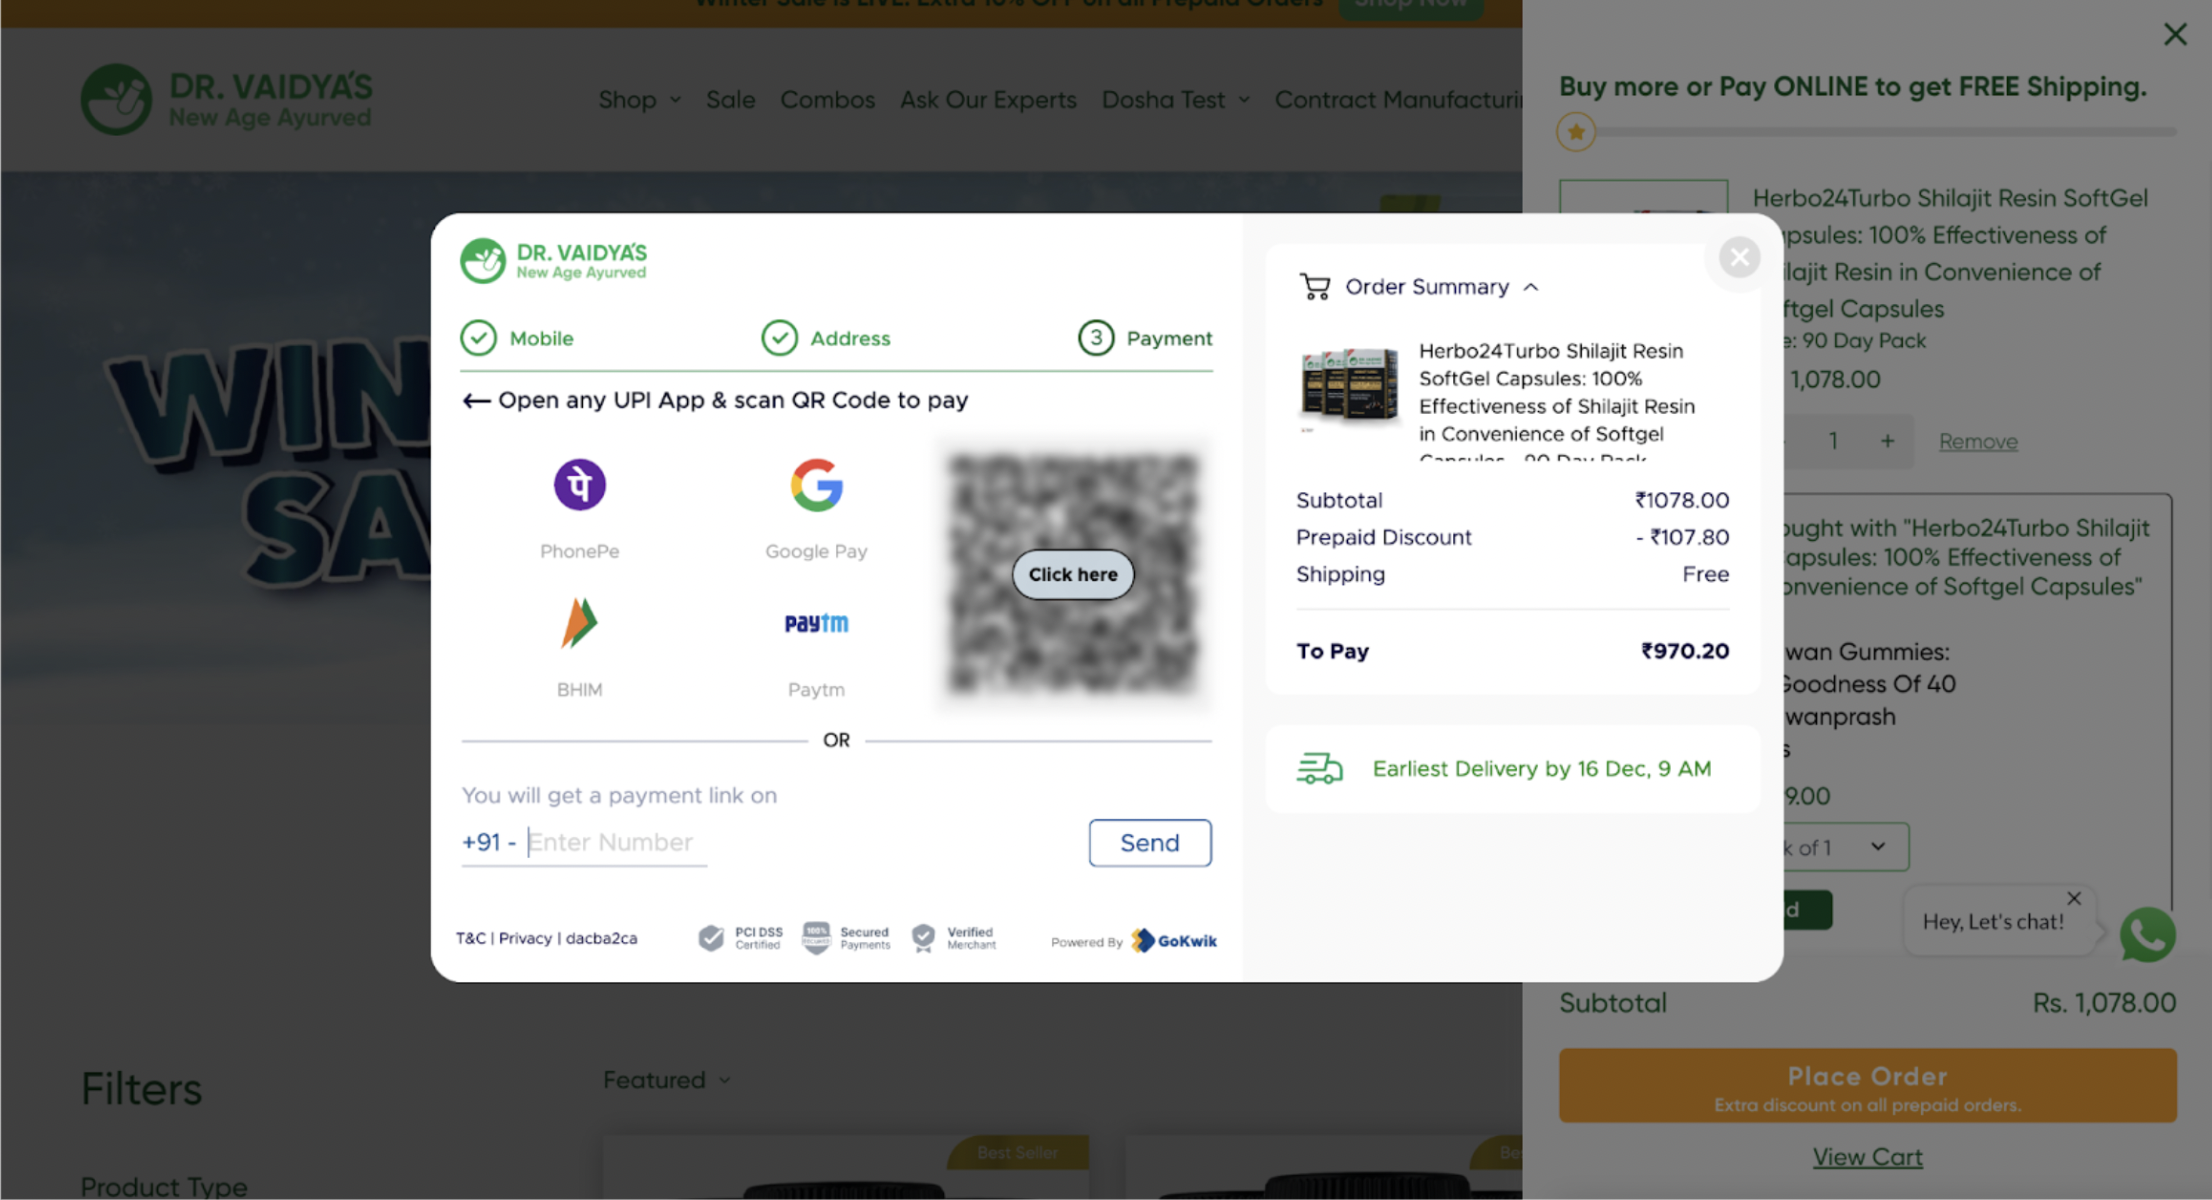The width and height of the screenshot is (2212, 1200).
Task: Select the PhonePe payment icon
Action: [579, 486]
